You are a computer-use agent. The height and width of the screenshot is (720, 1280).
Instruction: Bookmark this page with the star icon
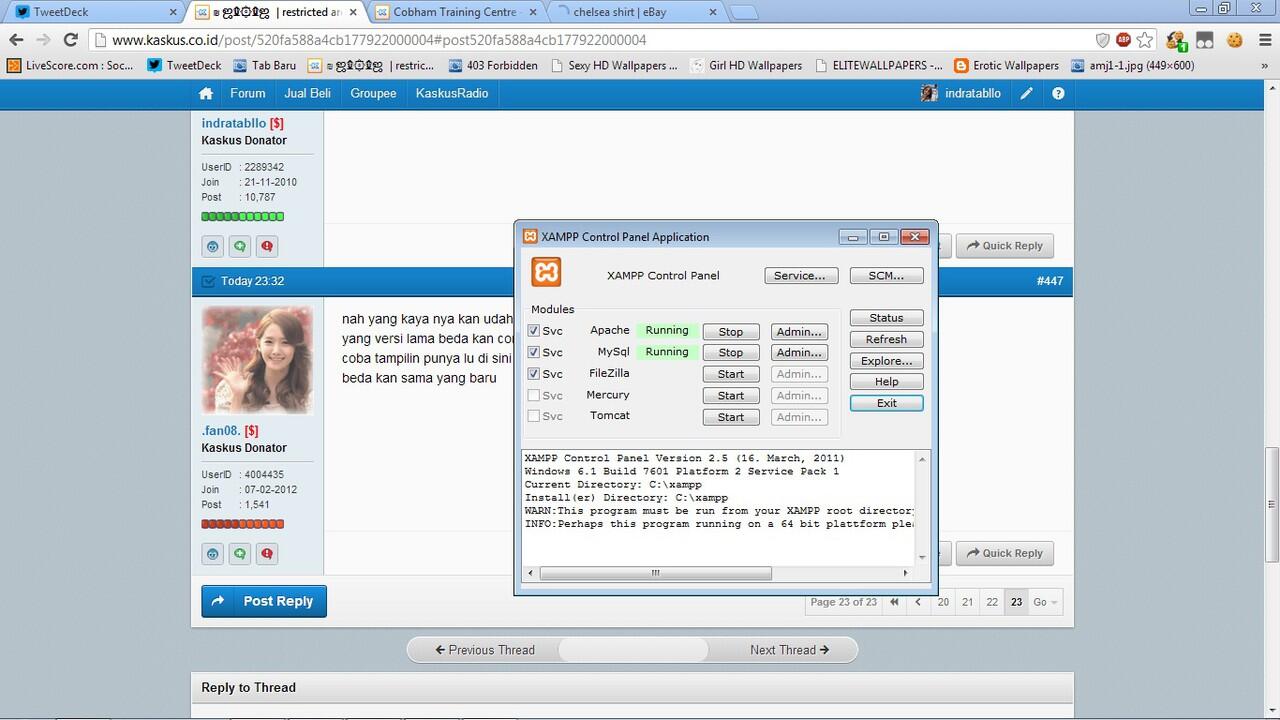1145,40
